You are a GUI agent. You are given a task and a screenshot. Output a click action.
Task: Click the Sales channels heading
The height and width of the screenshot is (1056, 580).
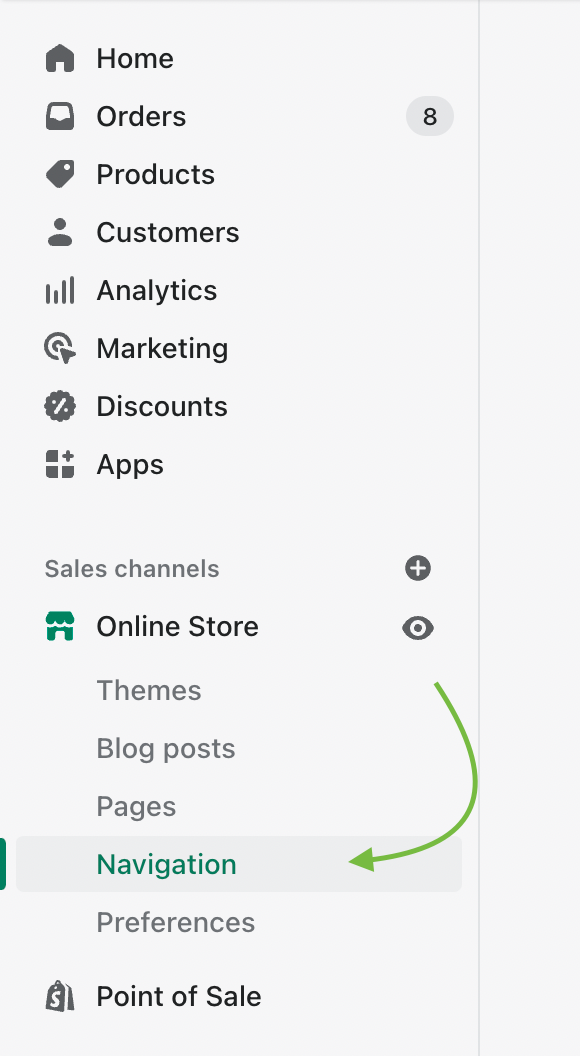click(x=132, y=568)
